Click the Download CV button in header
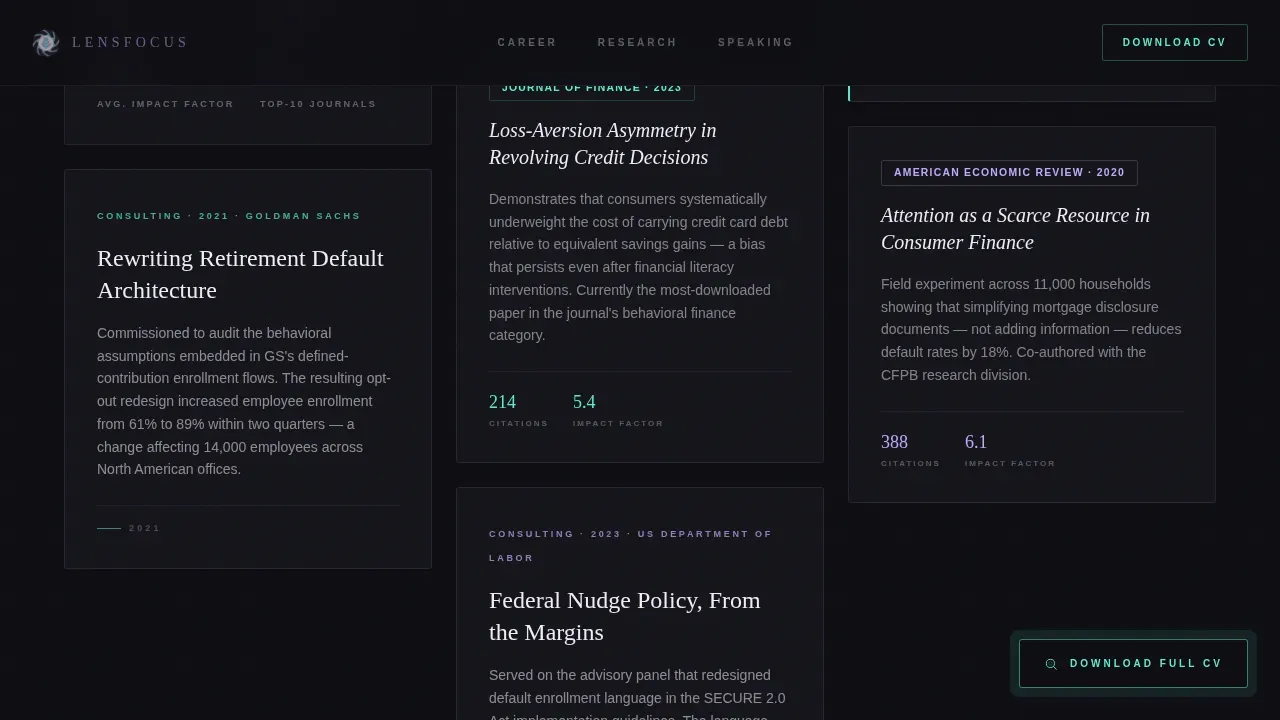This screenshot has height=720, width=1280. point(1174,42)
